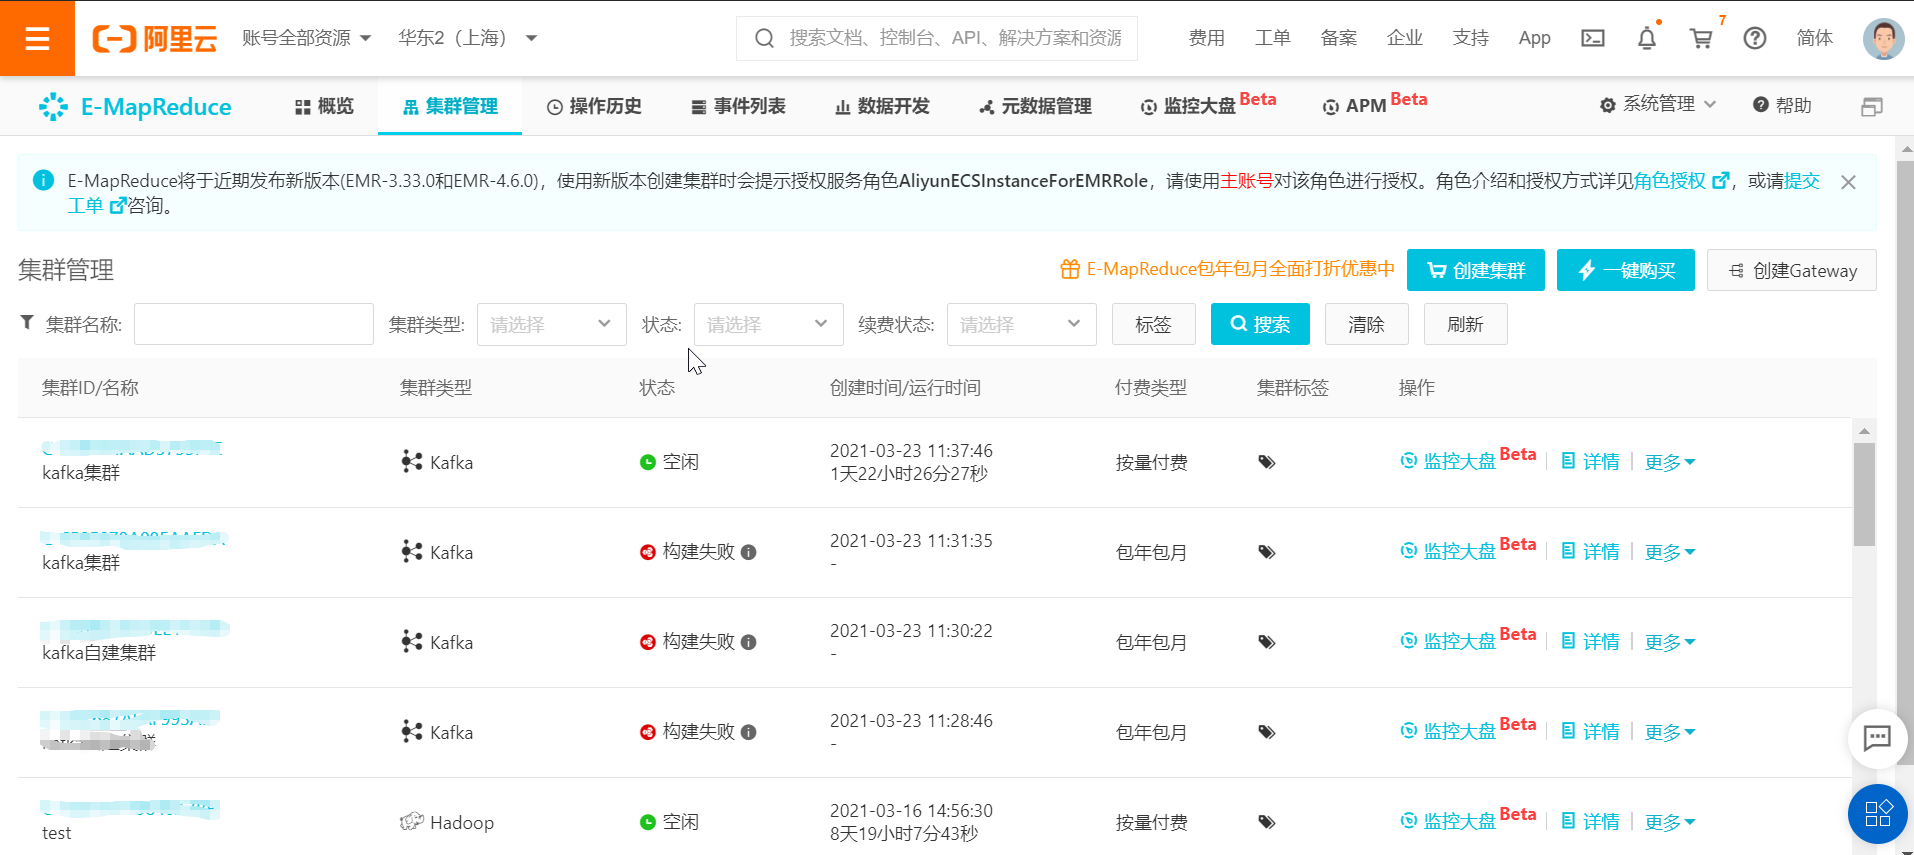1914x855 pixels.
Task: Expand 更多 for the idle kafka集群 row
Action: pyautogui.click(x=1670, y=462)
